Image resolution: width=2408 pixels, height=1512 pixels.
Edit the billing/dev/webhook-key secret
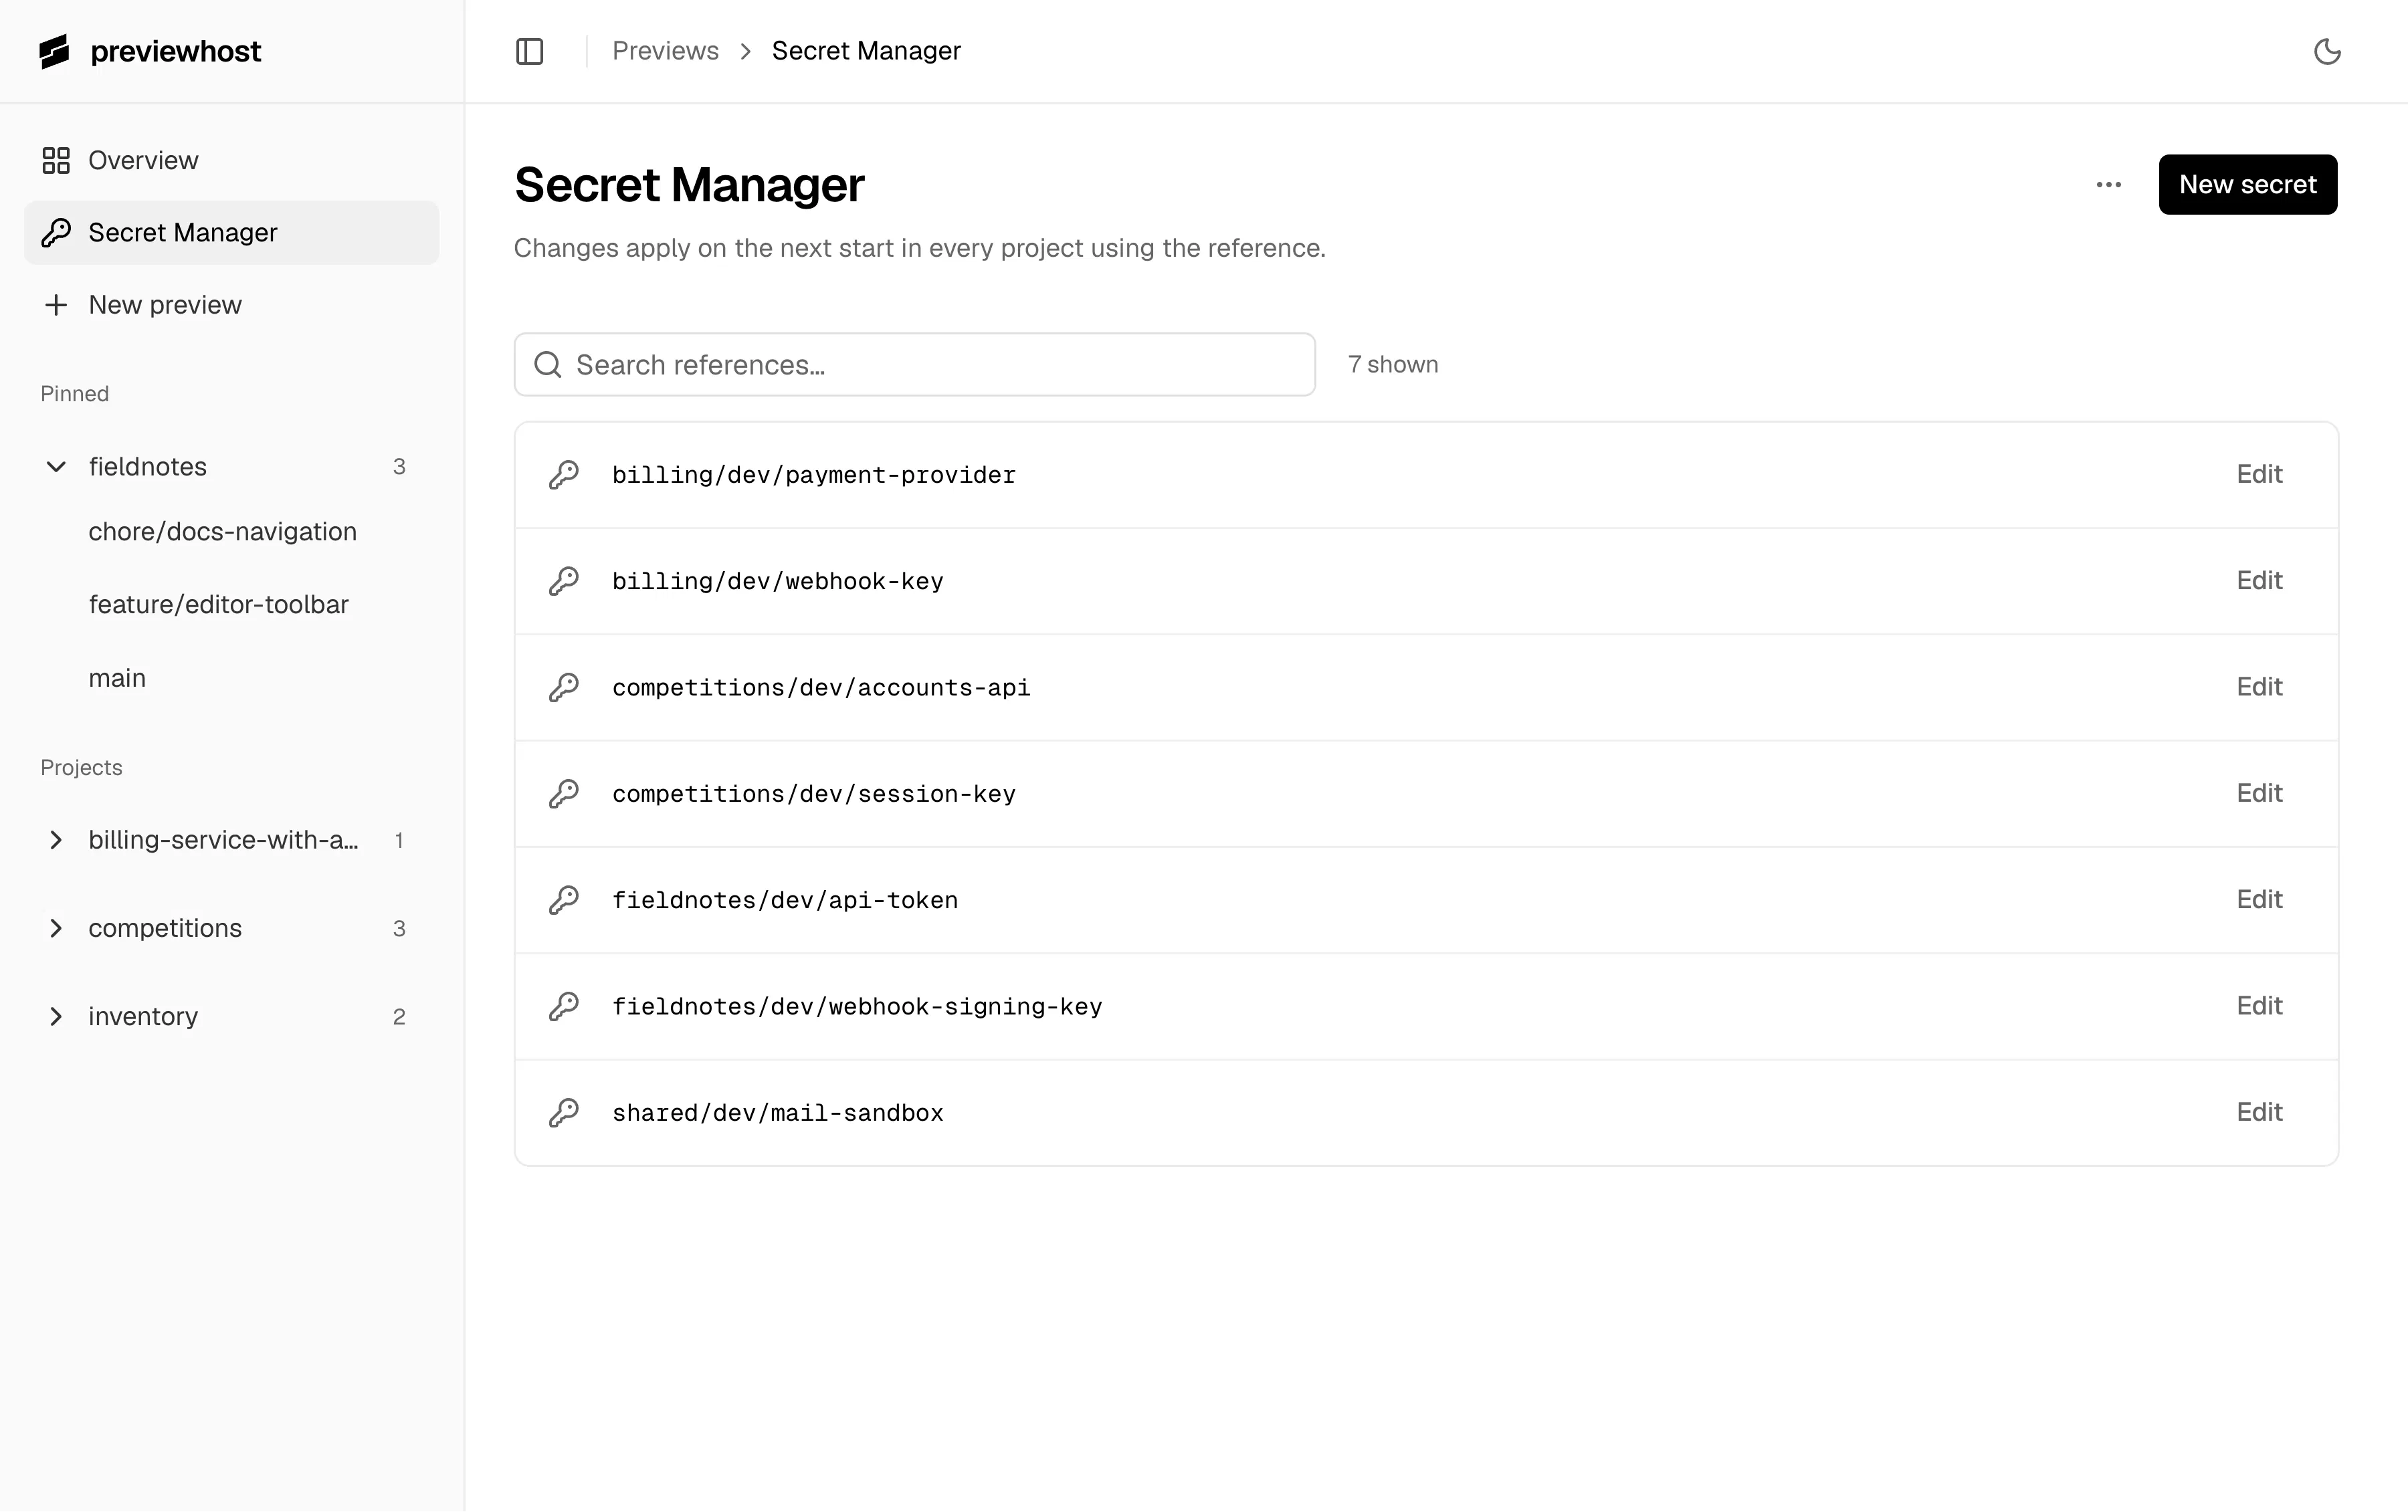[2259, 581]
